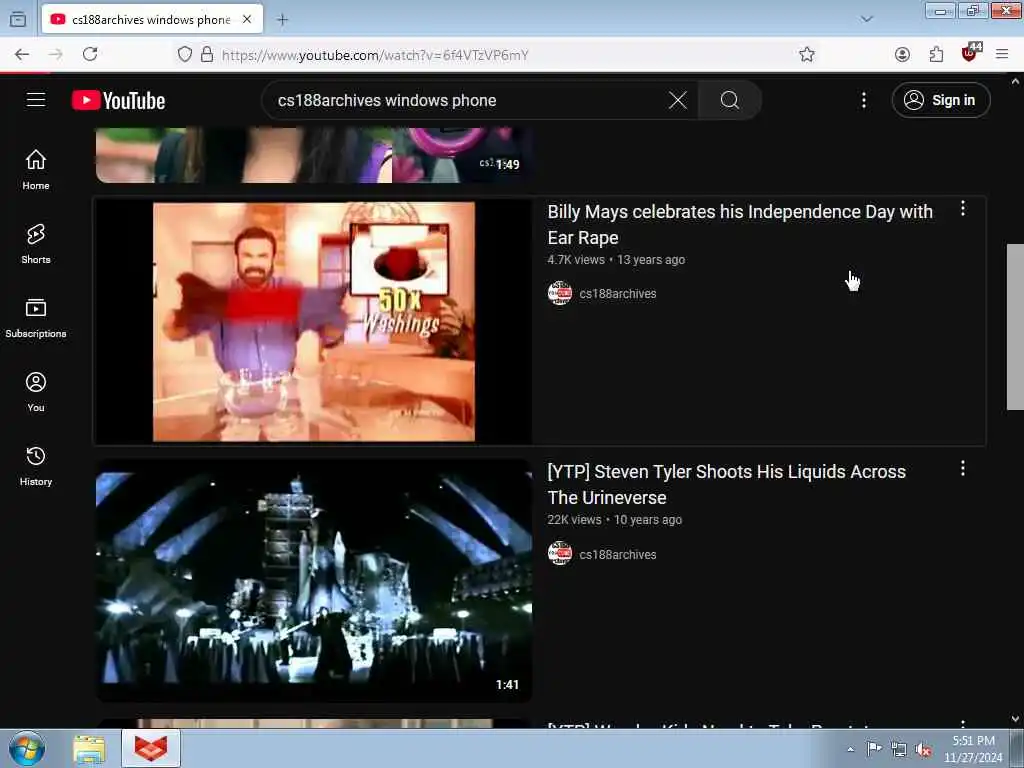Open the YouTube hamburger guide menu
The width and height of the screenshot is (1024, 768).
click(36, 100)
